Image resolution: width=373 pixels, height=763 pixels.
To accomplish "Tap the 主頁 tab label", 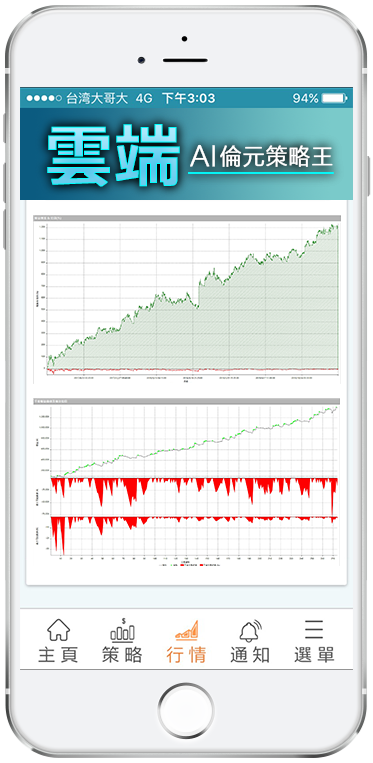I will 58,655.
